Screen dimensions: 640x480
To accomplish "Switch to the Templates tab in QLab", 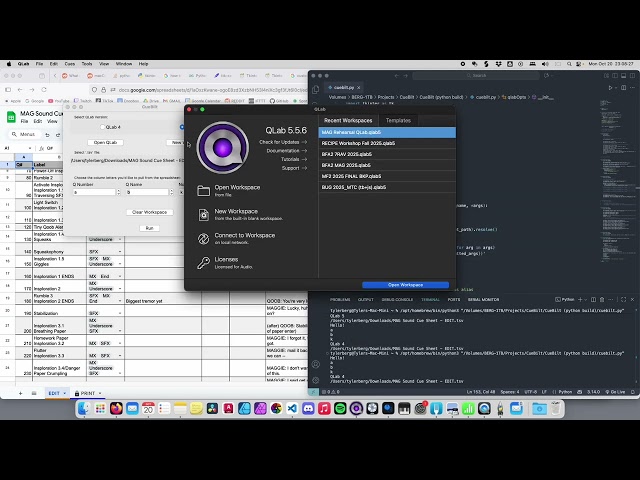I will point(398,120).
